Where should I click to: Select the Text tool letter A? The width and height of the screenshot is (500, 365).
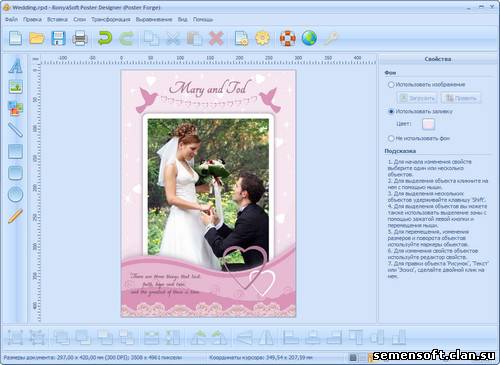pos(15,66)
